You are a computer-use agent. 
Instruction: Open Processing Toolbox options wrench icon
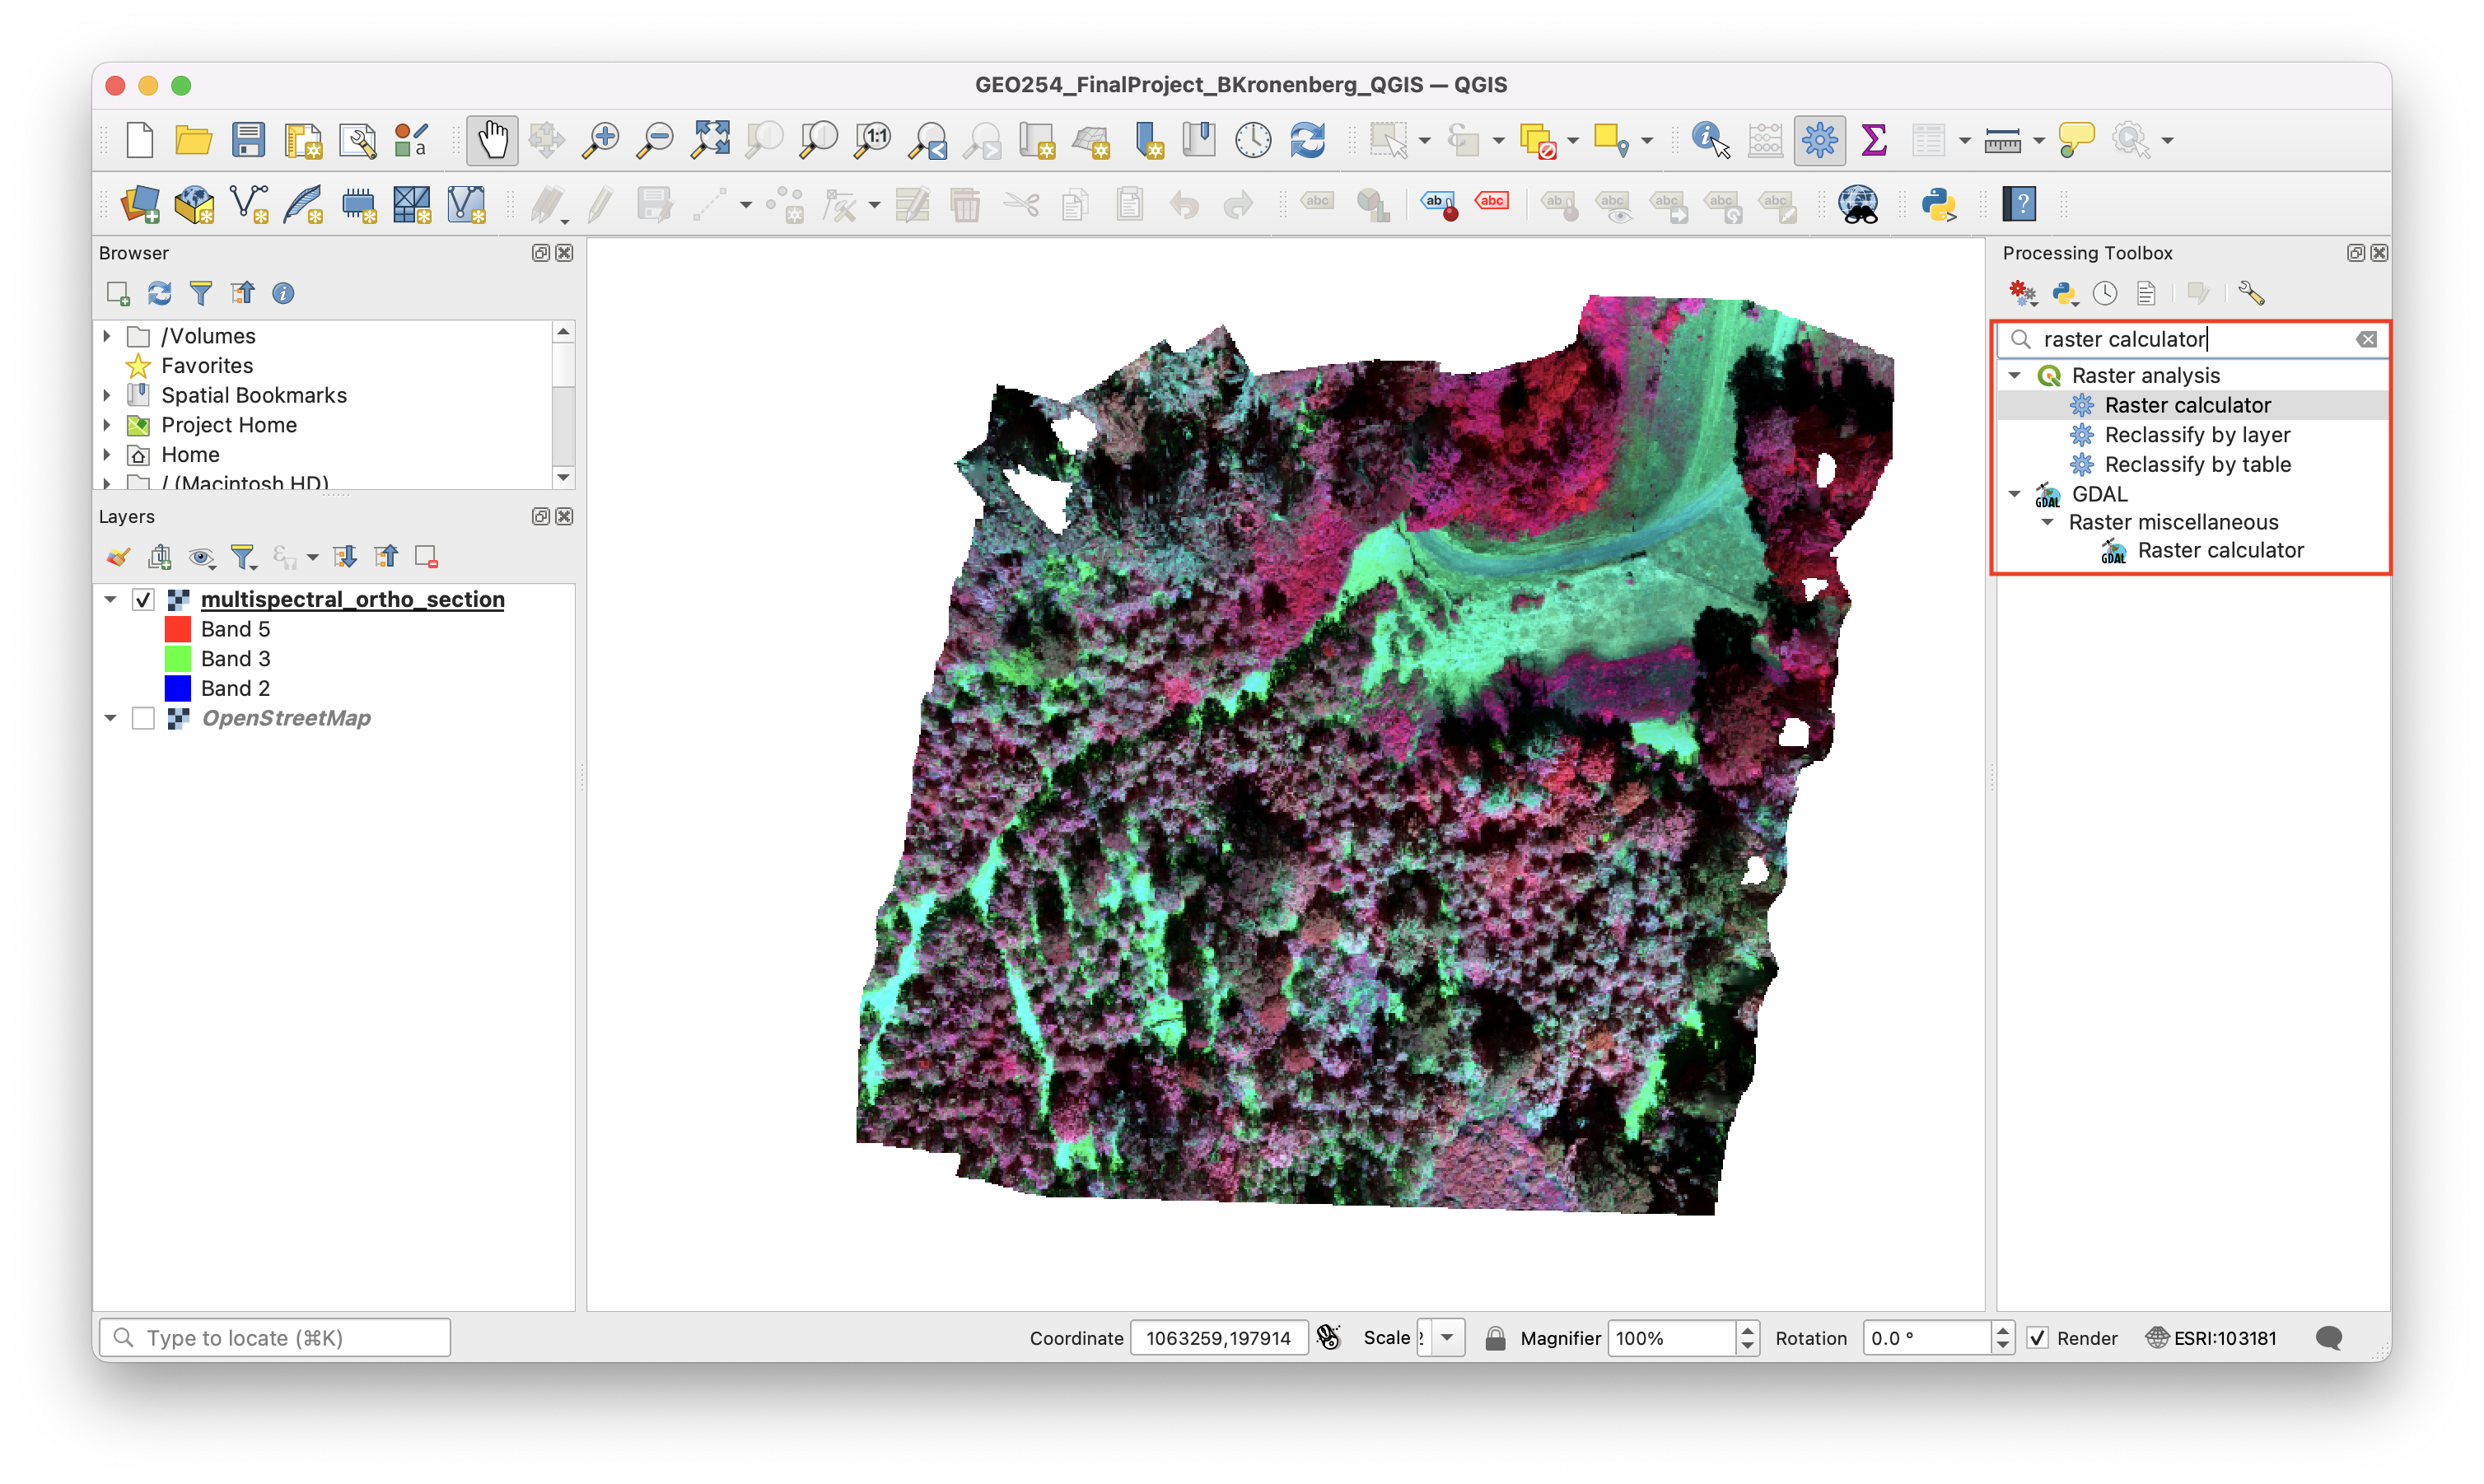(2251, 293)
